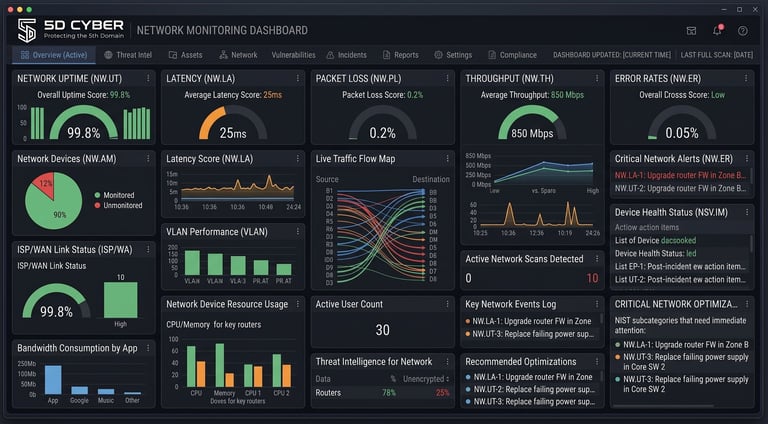Click the 850 Mbps throughput gauge
This screenshot has height=424, width=768.
[532, 124]
